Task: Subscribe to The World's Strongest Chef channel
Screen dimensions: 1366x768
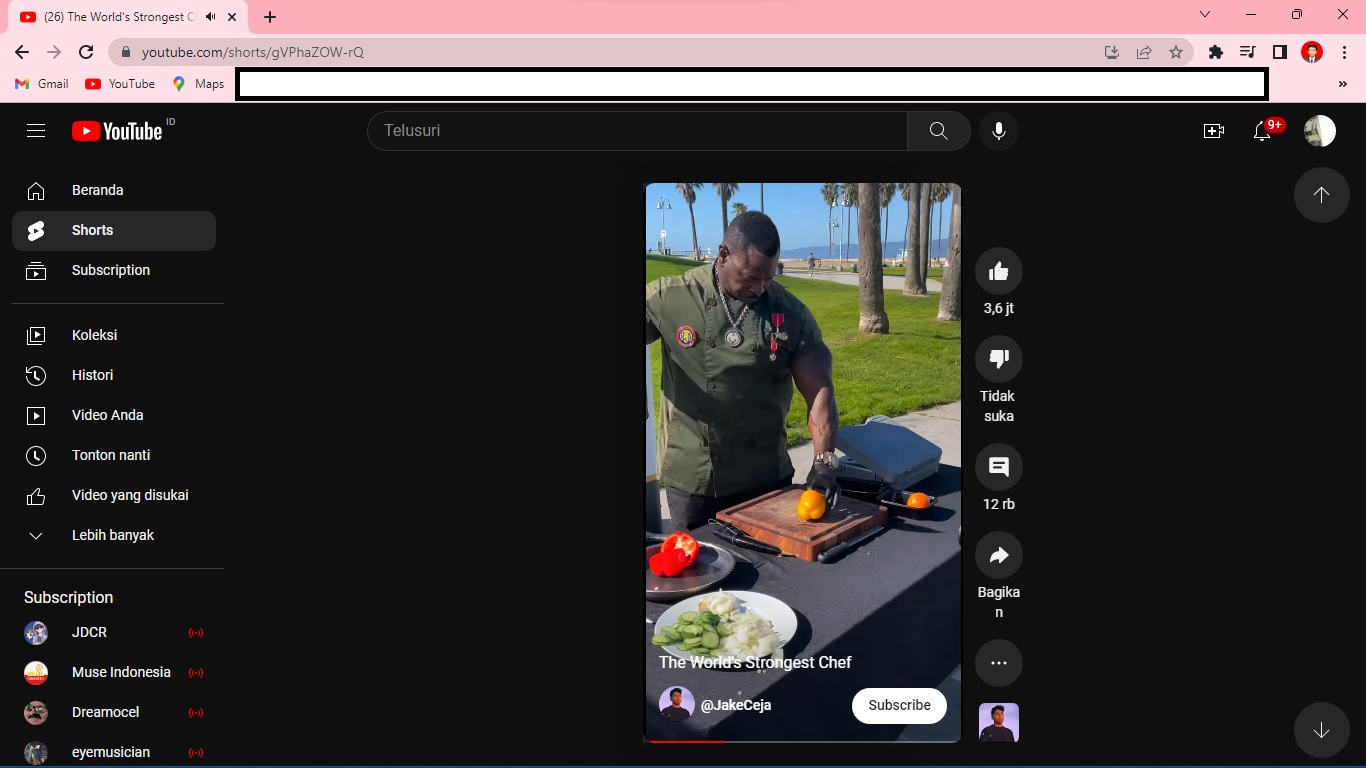Action: tap(897, 705)
